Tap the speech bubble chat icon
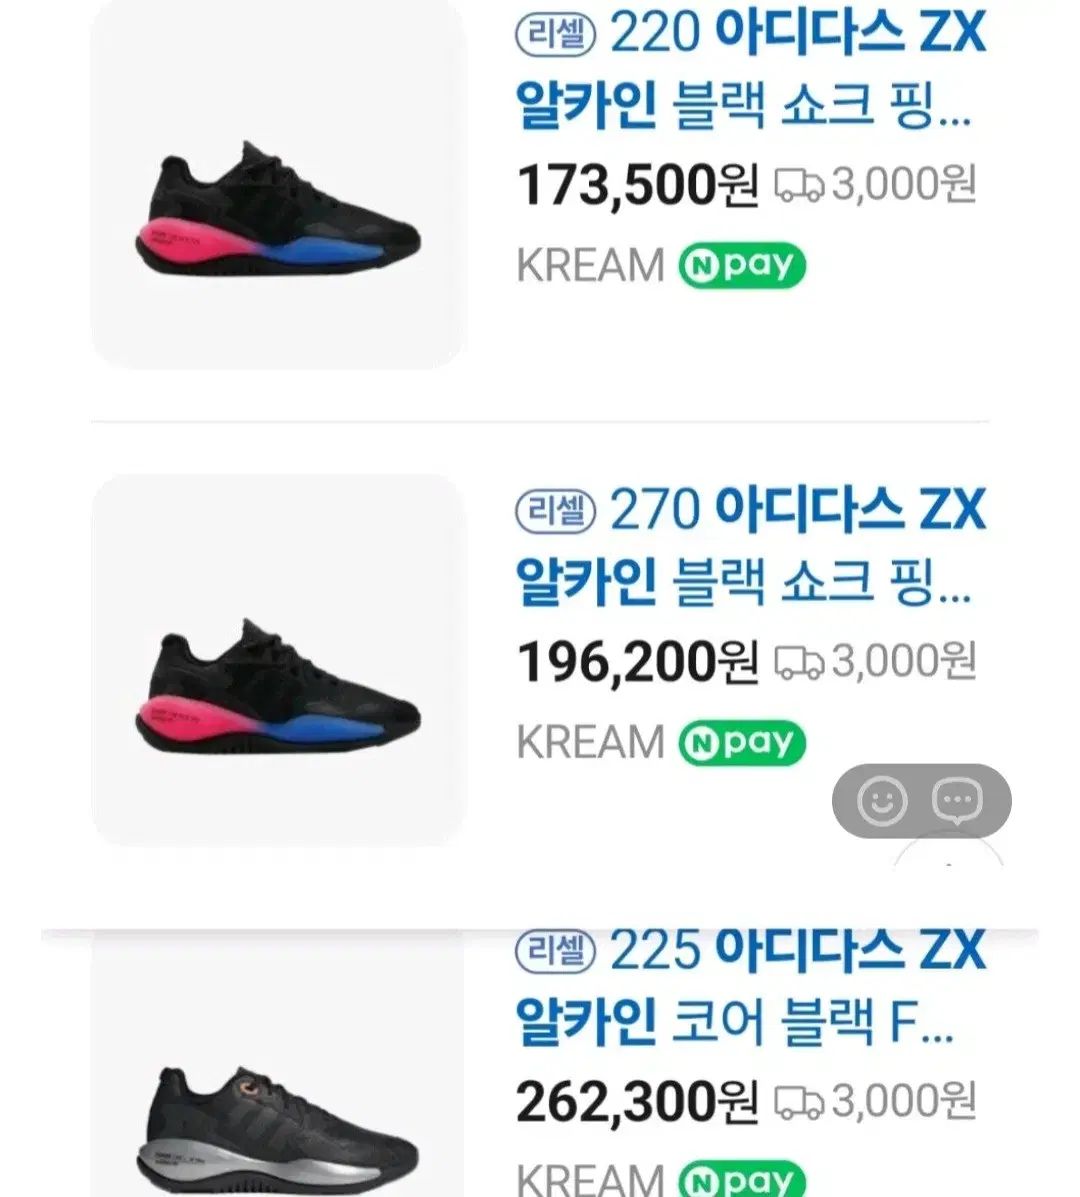 click(x=957, y=800)
